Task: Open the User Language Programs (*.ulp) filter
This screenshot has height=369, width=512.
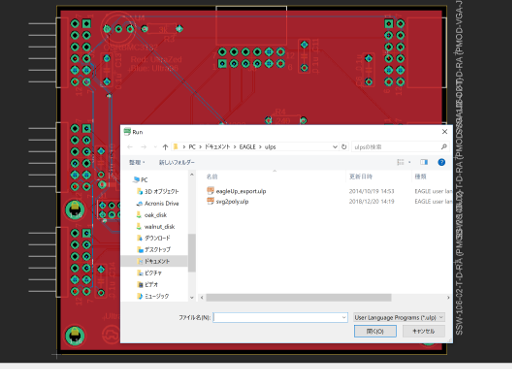Action: (x=399, y=317)
